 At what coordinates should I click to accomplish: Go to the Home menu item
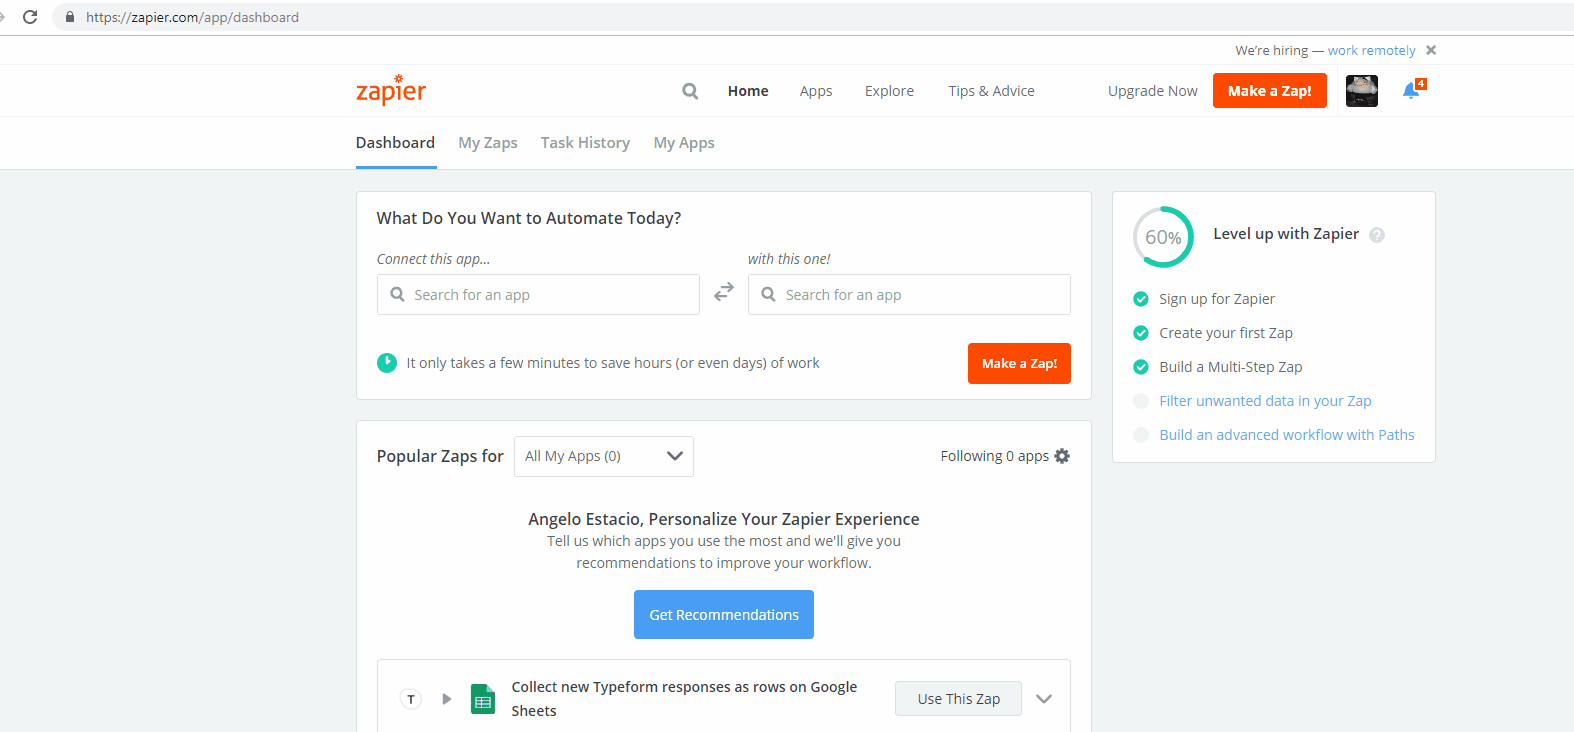point(748,91)
